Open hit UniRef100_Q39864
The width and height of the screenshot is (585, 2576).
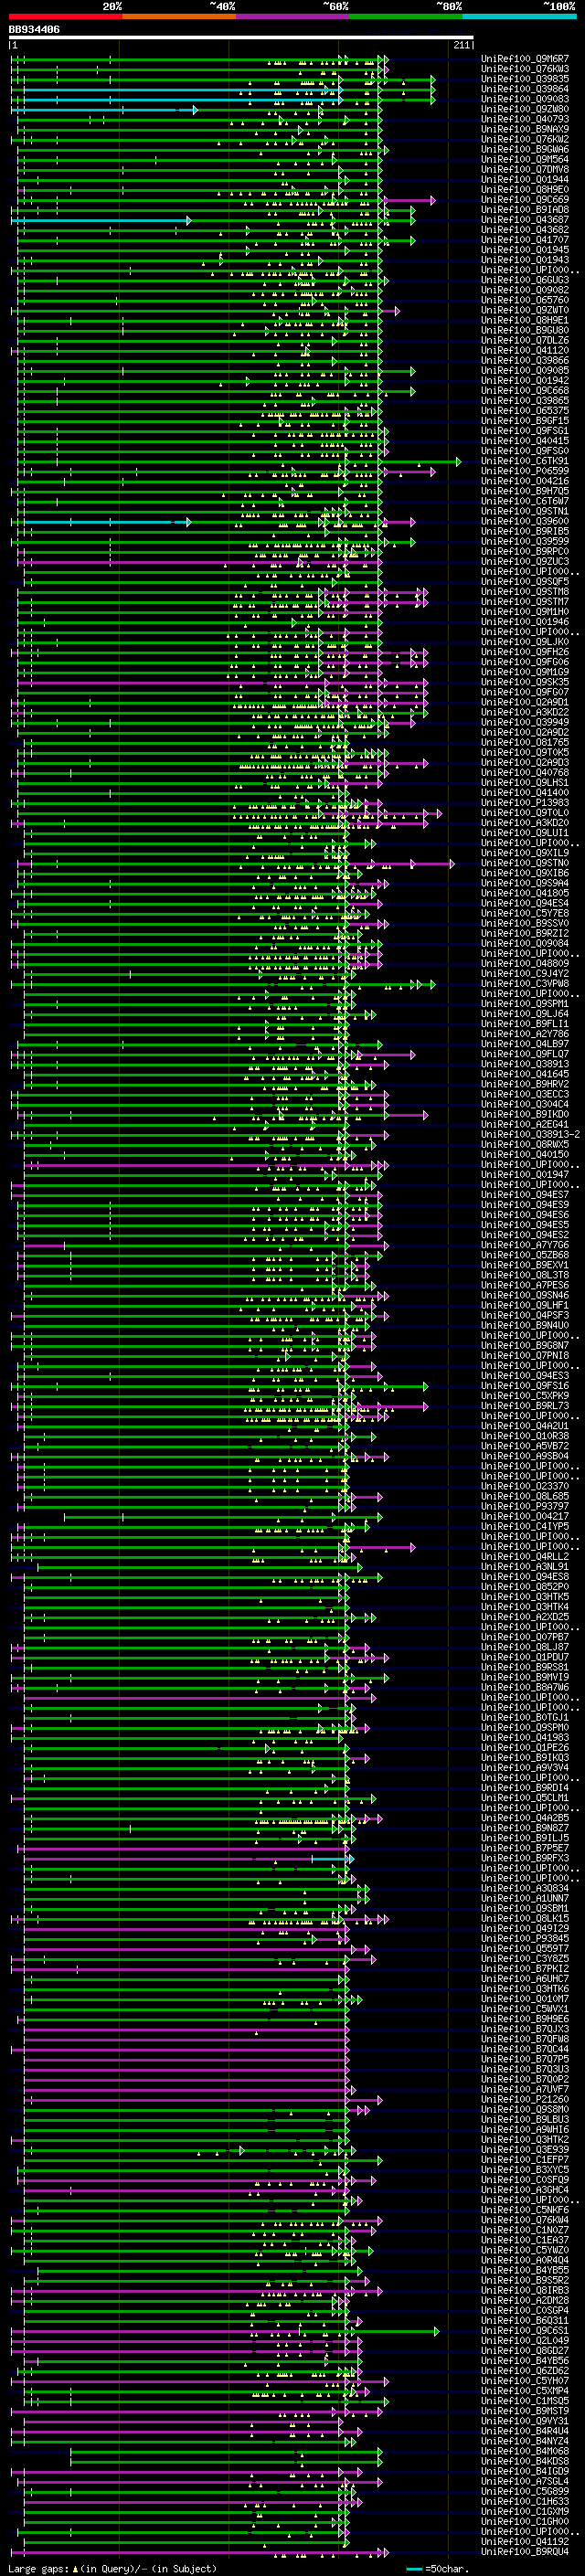click(x=525, y=89)
